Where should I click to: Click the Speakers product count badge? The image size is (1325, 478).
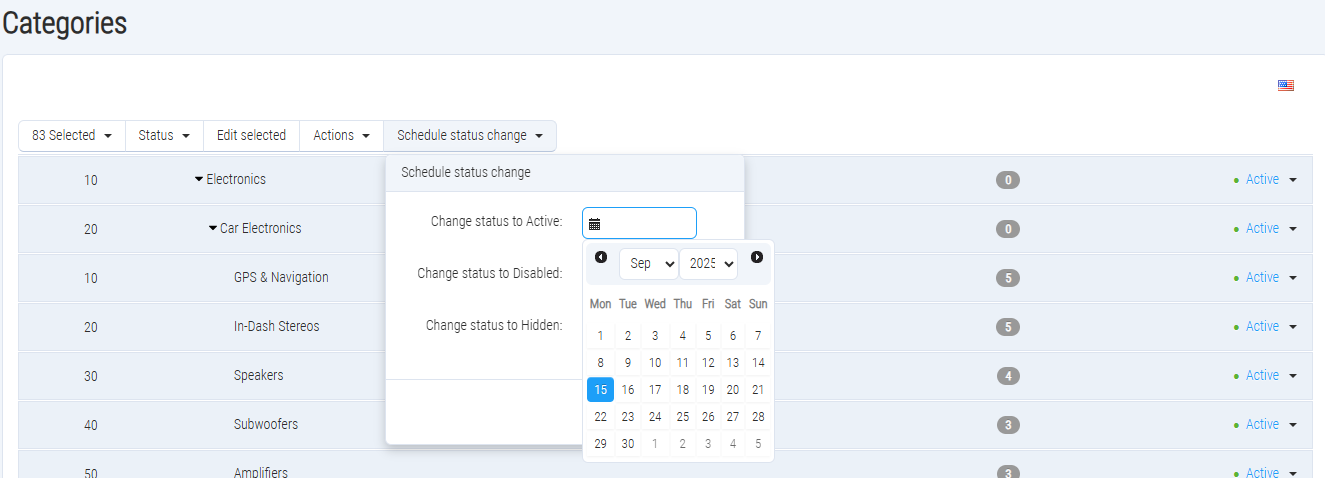pos(1008,376)
